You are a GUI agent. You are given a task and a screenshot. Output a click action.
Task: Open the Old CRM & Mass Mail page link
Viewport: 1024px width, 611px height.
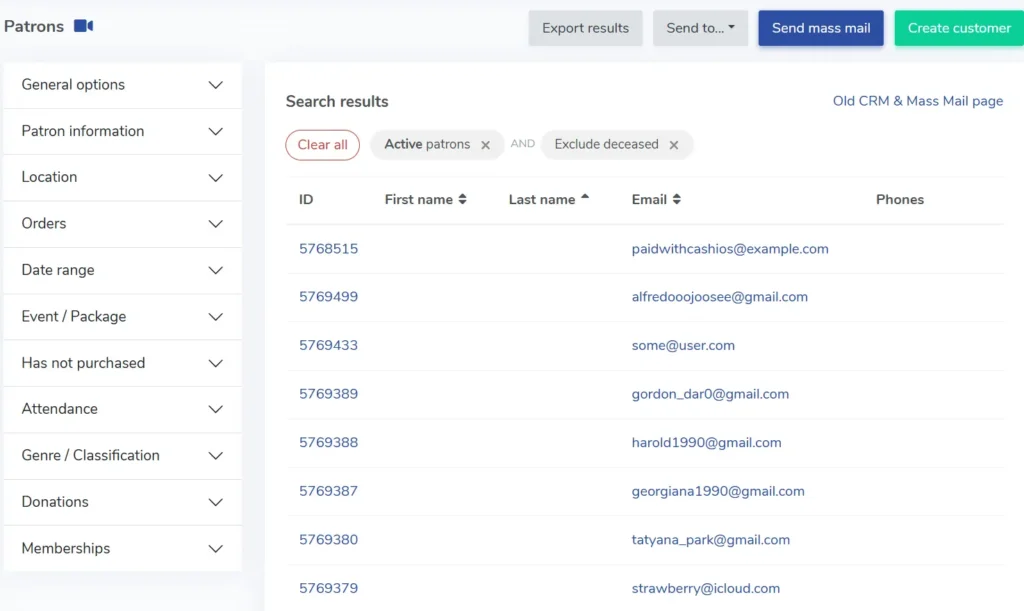(918, 101)
